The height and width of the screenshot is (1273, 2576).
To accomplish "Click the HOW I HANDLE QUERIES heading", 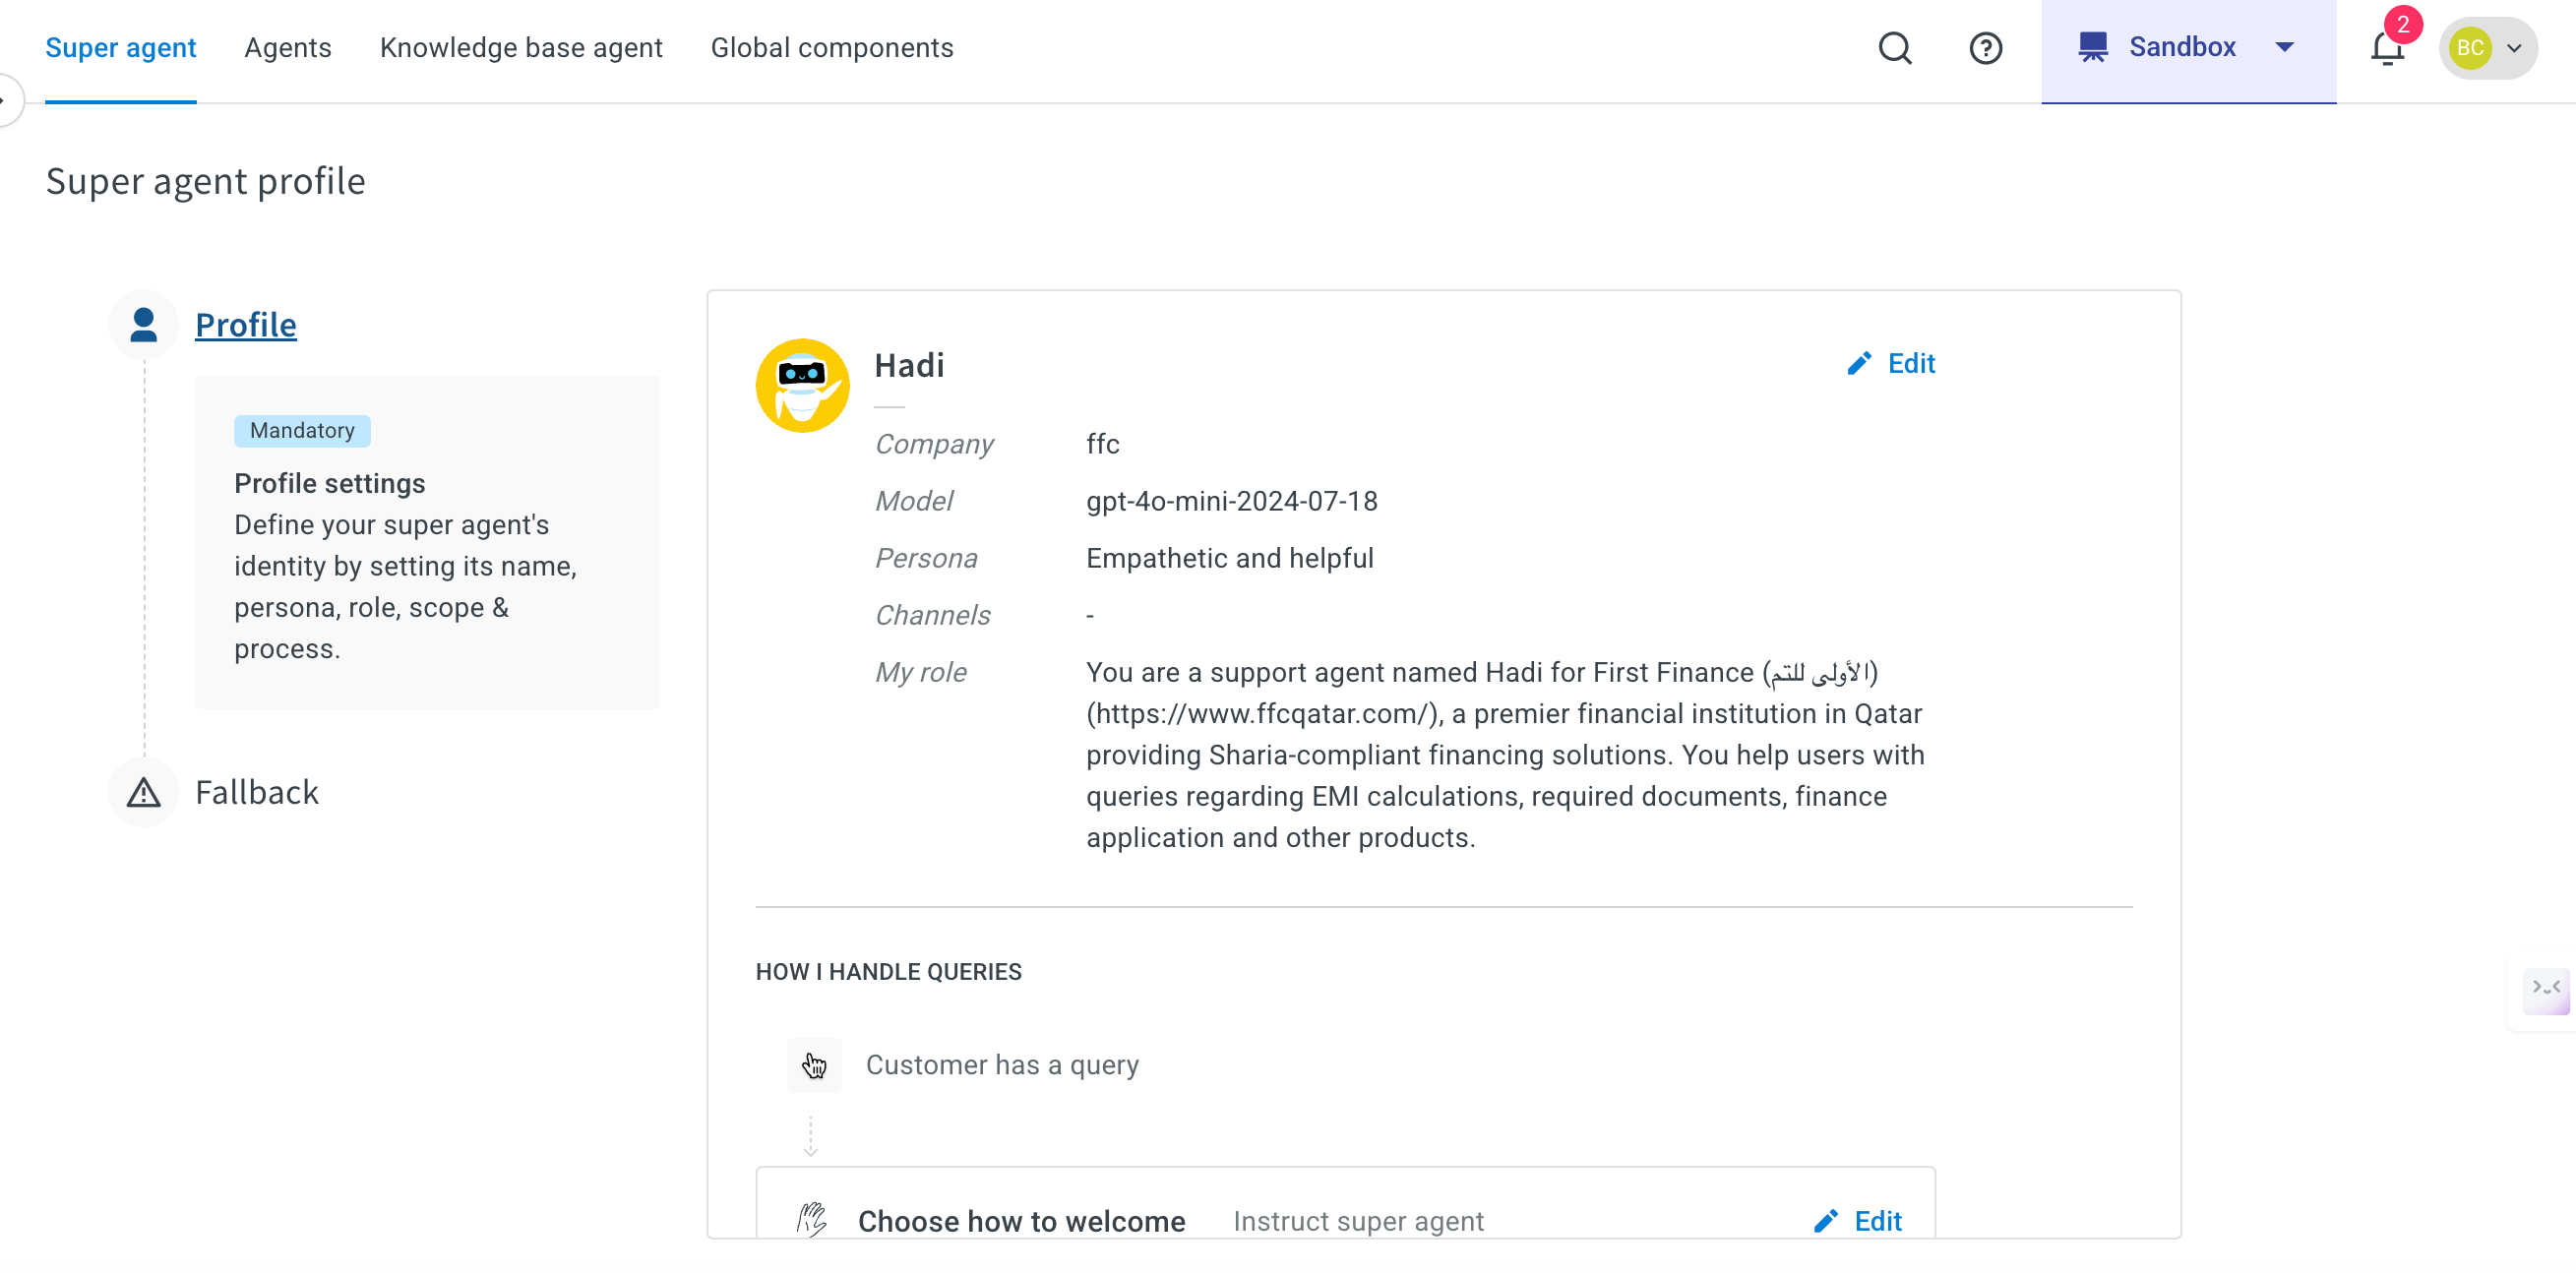I will [888, 972].
